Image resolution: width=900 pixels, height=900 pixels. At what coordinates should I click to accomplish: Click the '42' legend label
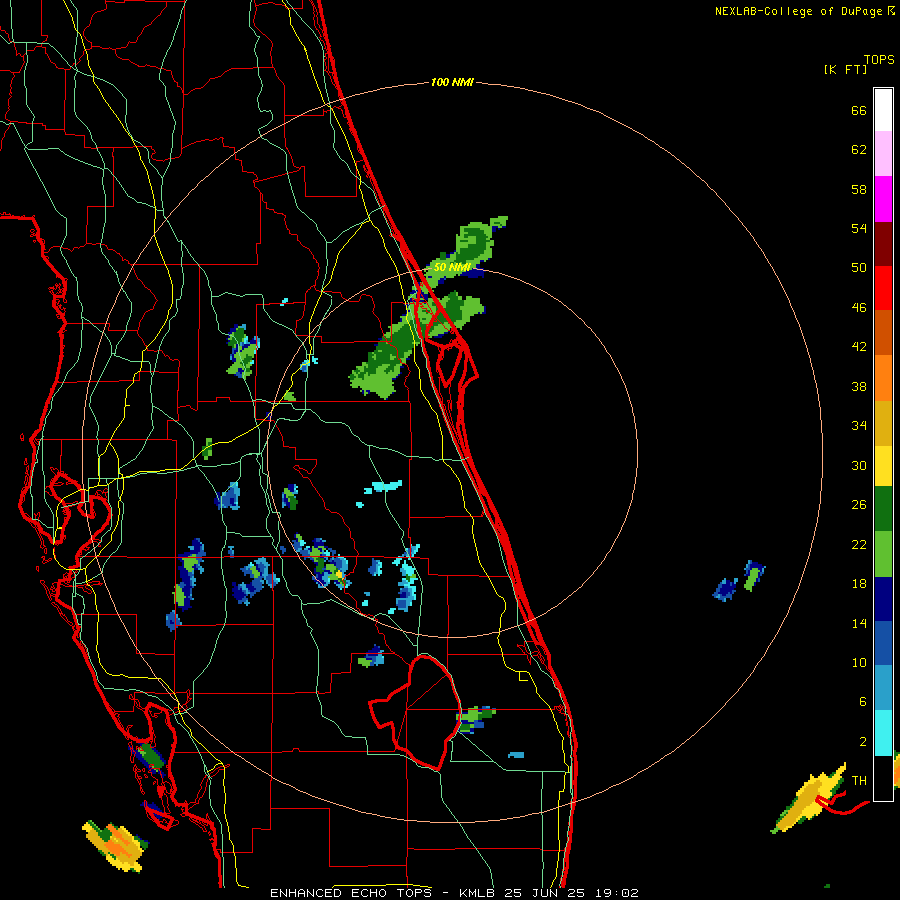[859, 347]
